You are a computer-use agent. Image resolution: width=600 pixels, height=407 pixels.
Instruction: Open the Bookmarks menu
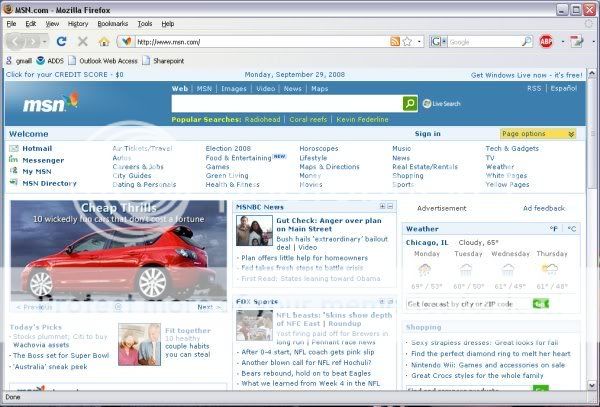click(112, 23)
